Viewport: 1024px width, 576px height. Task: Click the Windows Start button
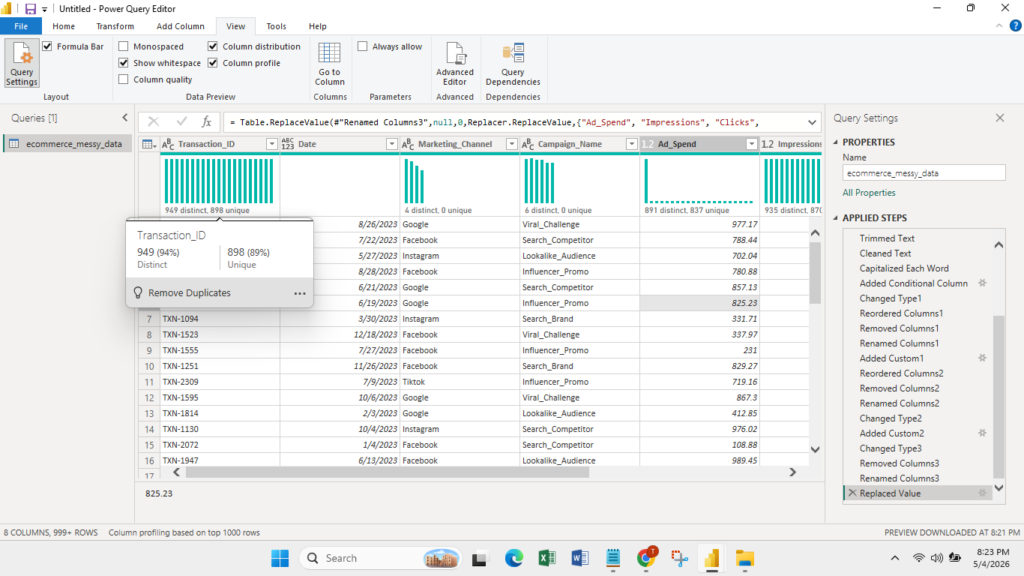click(280, 558)
